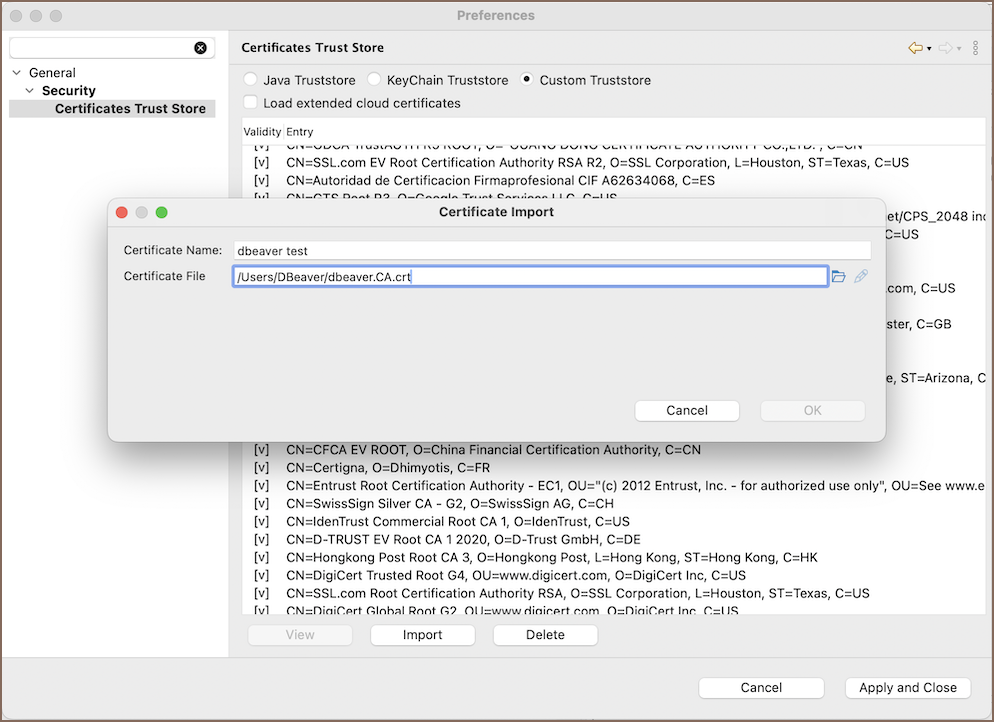Image resolution: width=994 pixels, height=722 pixels.
Task: Click the pencil edit icon beside Certificate File
Action: [x=861, y=277]
